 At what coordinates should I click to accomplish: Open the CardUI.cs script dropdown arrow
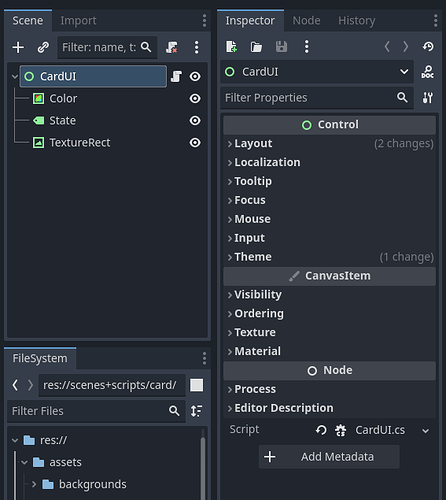click(425, 431)
